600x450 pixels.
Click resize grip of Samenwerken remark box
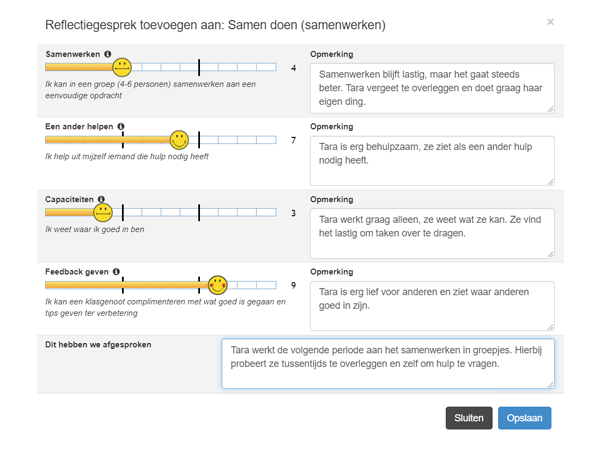pos(550,109)
